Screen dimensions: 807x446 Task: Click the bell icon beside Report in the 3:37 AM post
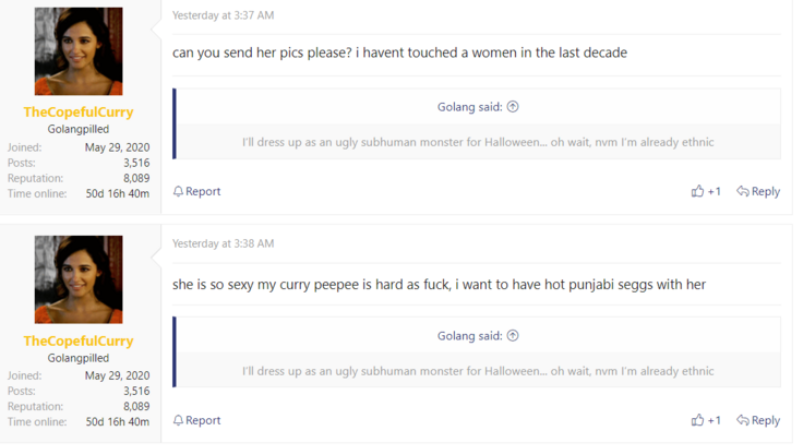pos(178,192)
